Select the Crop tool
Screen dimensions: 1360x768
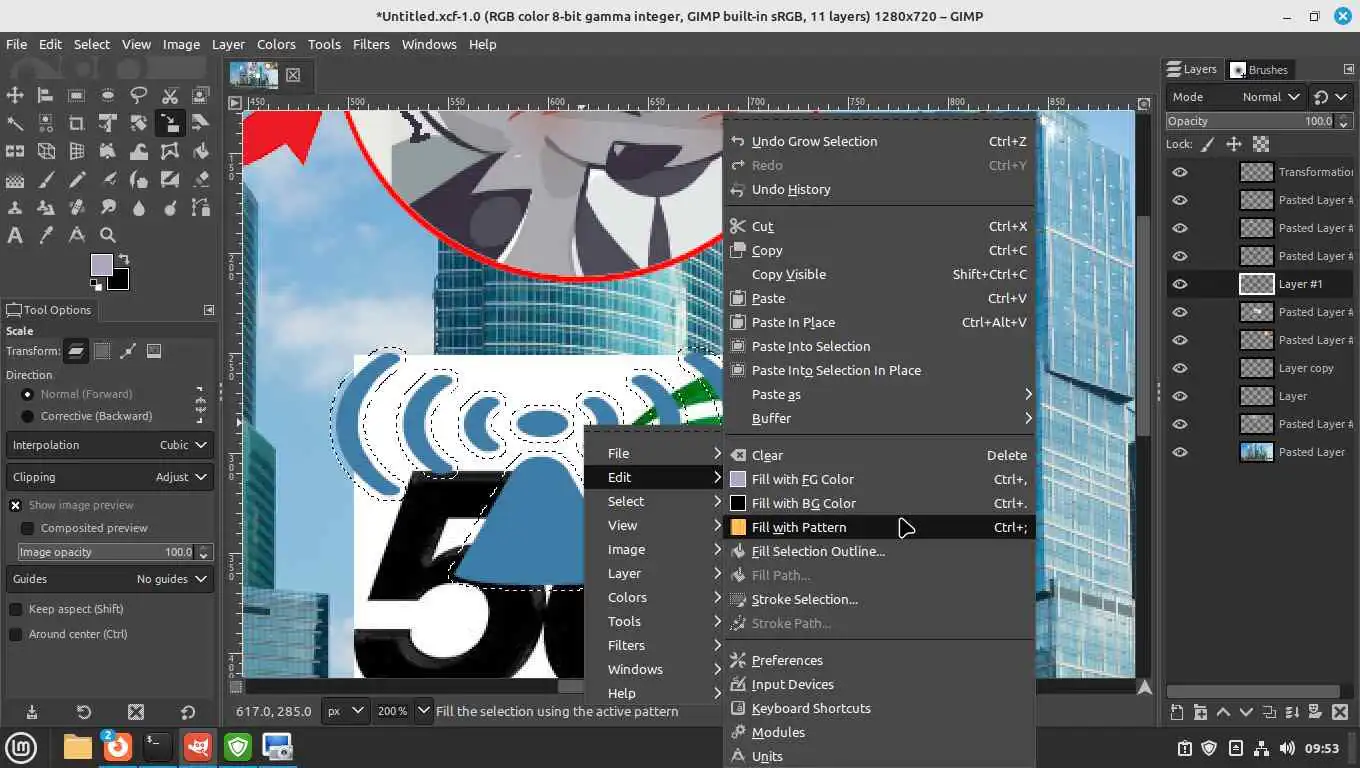76,123
